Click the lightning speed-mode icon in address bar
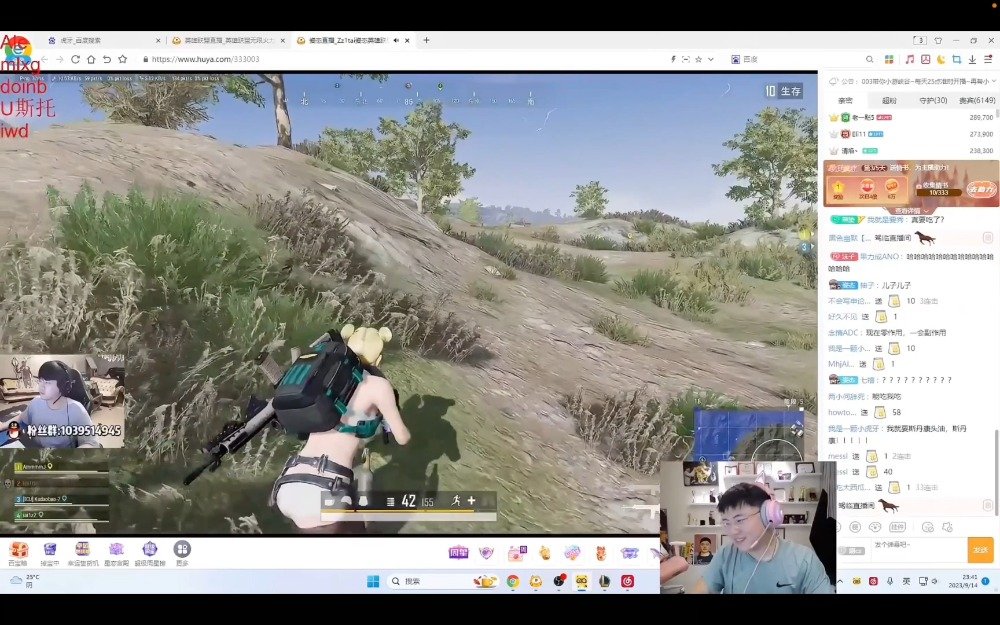The width and height of the screenshot is (1000, 625). pos(673,59)
